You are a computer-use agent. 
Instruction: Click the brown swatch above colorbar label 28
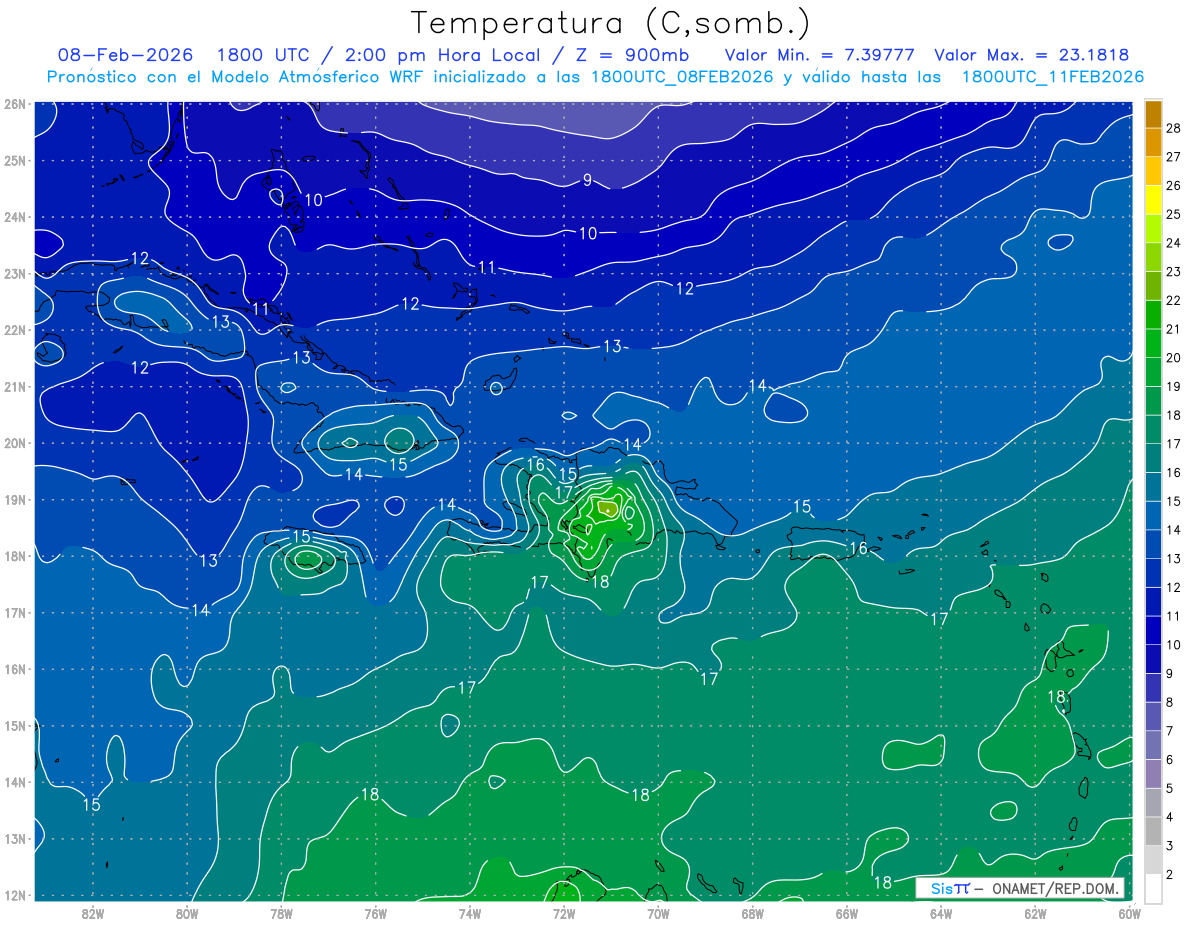[1153, 114]
